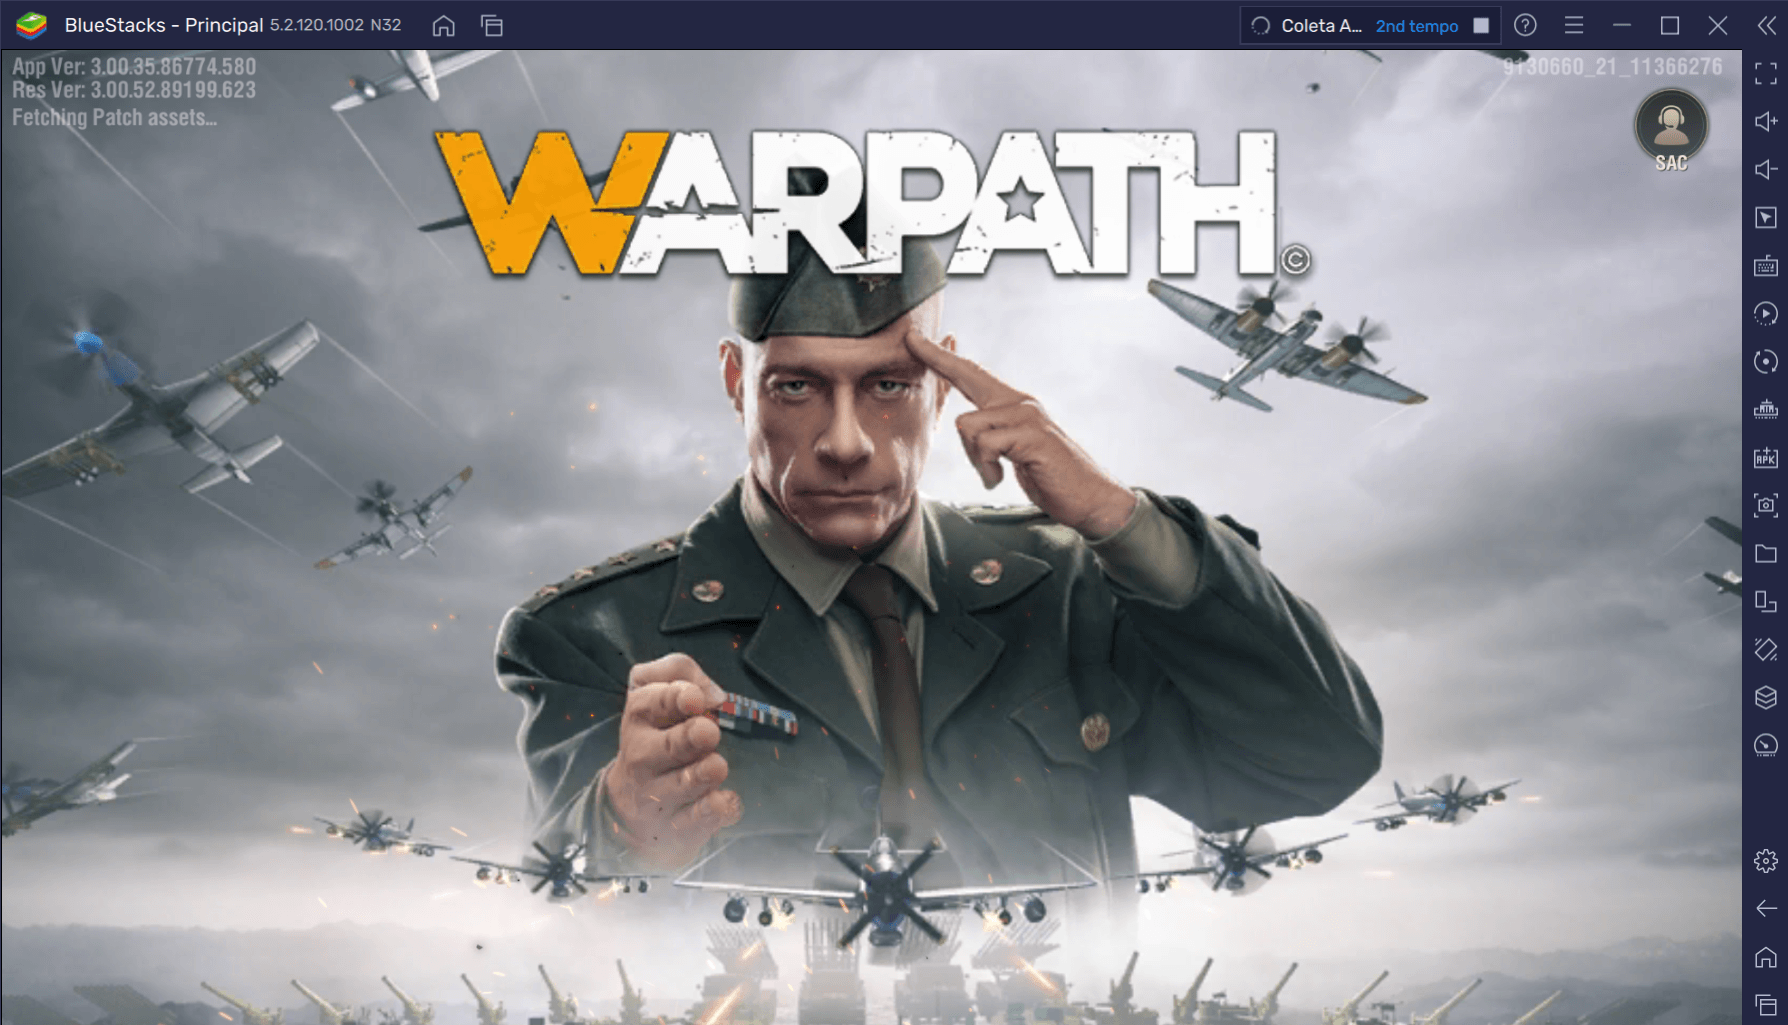This screenshot has width=1788, height=1025.
Task: Click the 'Fetching Patch assets...' status text
Action: point(114,117)
